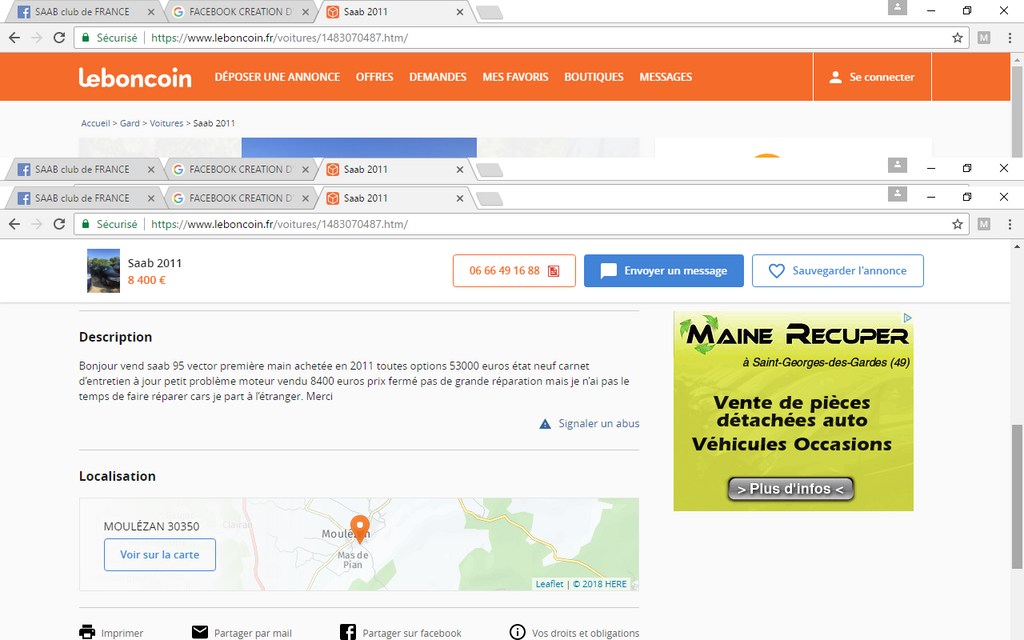Click Imprimer printer icon
Screen dimensions: 1024x640
[87, 632]
